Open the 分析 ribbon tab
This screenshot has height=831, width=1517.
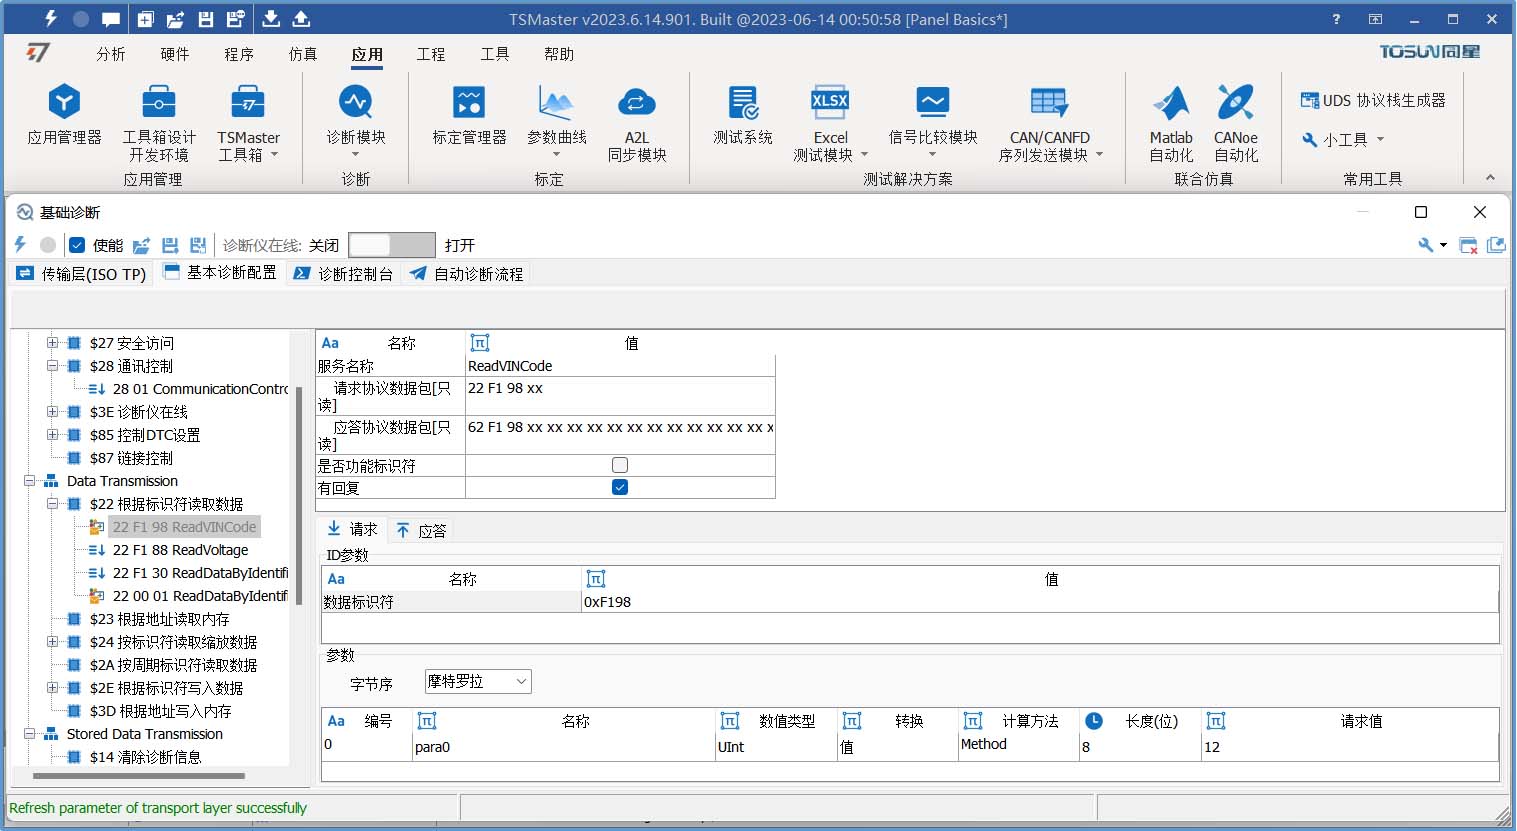tap(111, 54)
